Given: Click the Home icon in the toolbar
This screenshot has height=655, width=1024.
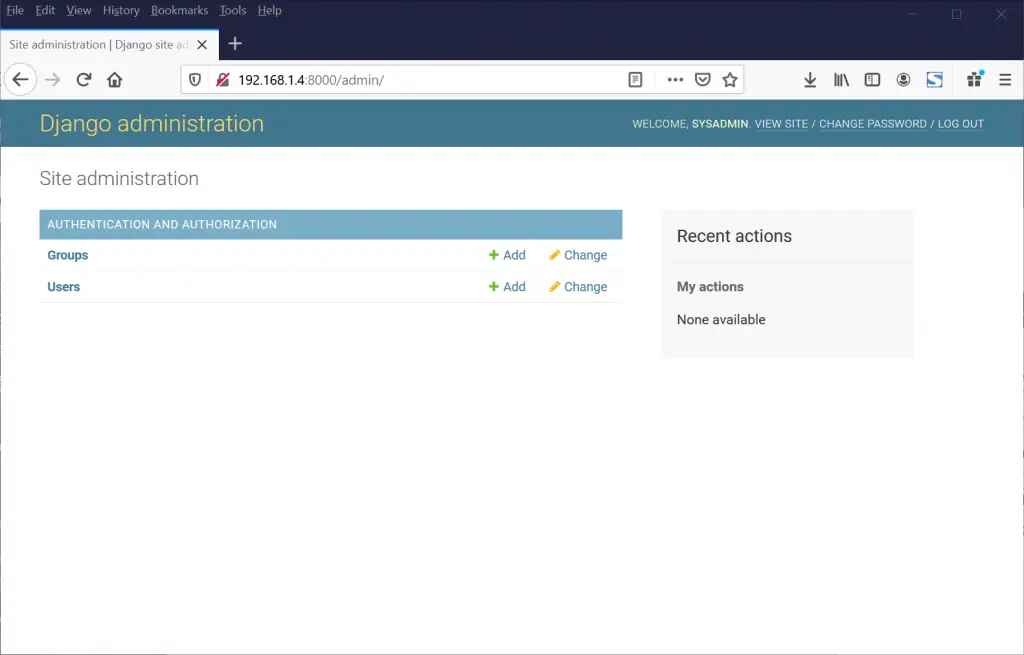Looking at the screenshot, I should tap(114, 79).
